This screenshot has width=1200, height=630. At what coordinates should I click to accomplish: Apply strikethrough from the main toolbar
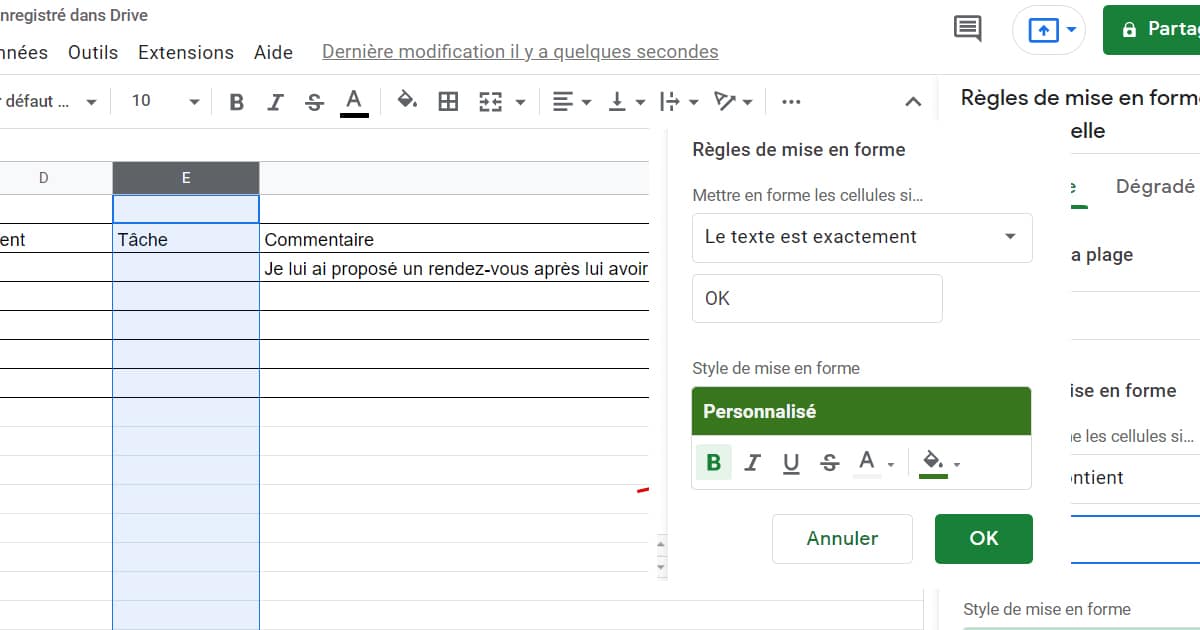point(314,102)
